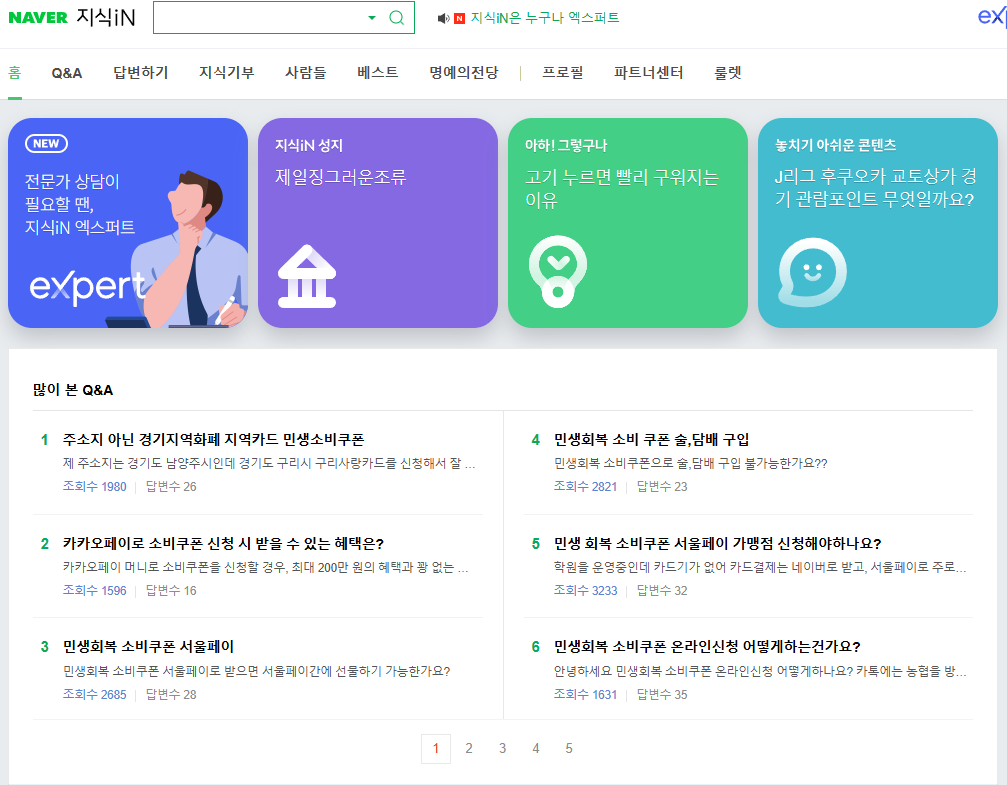Open the 룰렛 menu
Viewport: 1007px width, 785px height.
(x=728, y=73)
